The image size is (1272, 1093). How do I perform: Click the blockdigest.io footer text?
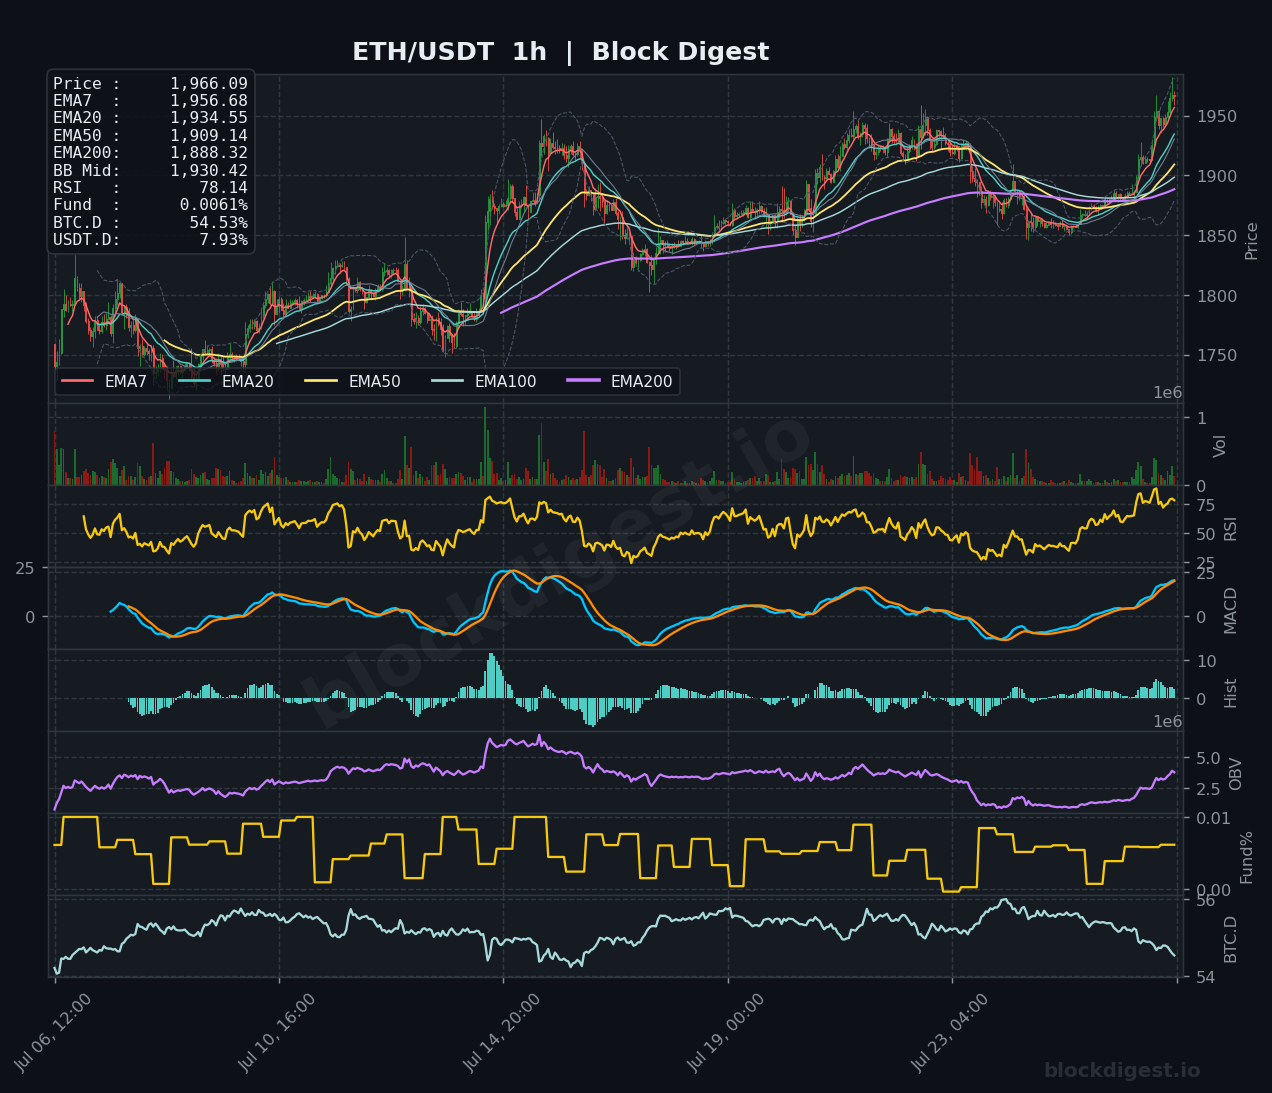pos(1122,1071)
